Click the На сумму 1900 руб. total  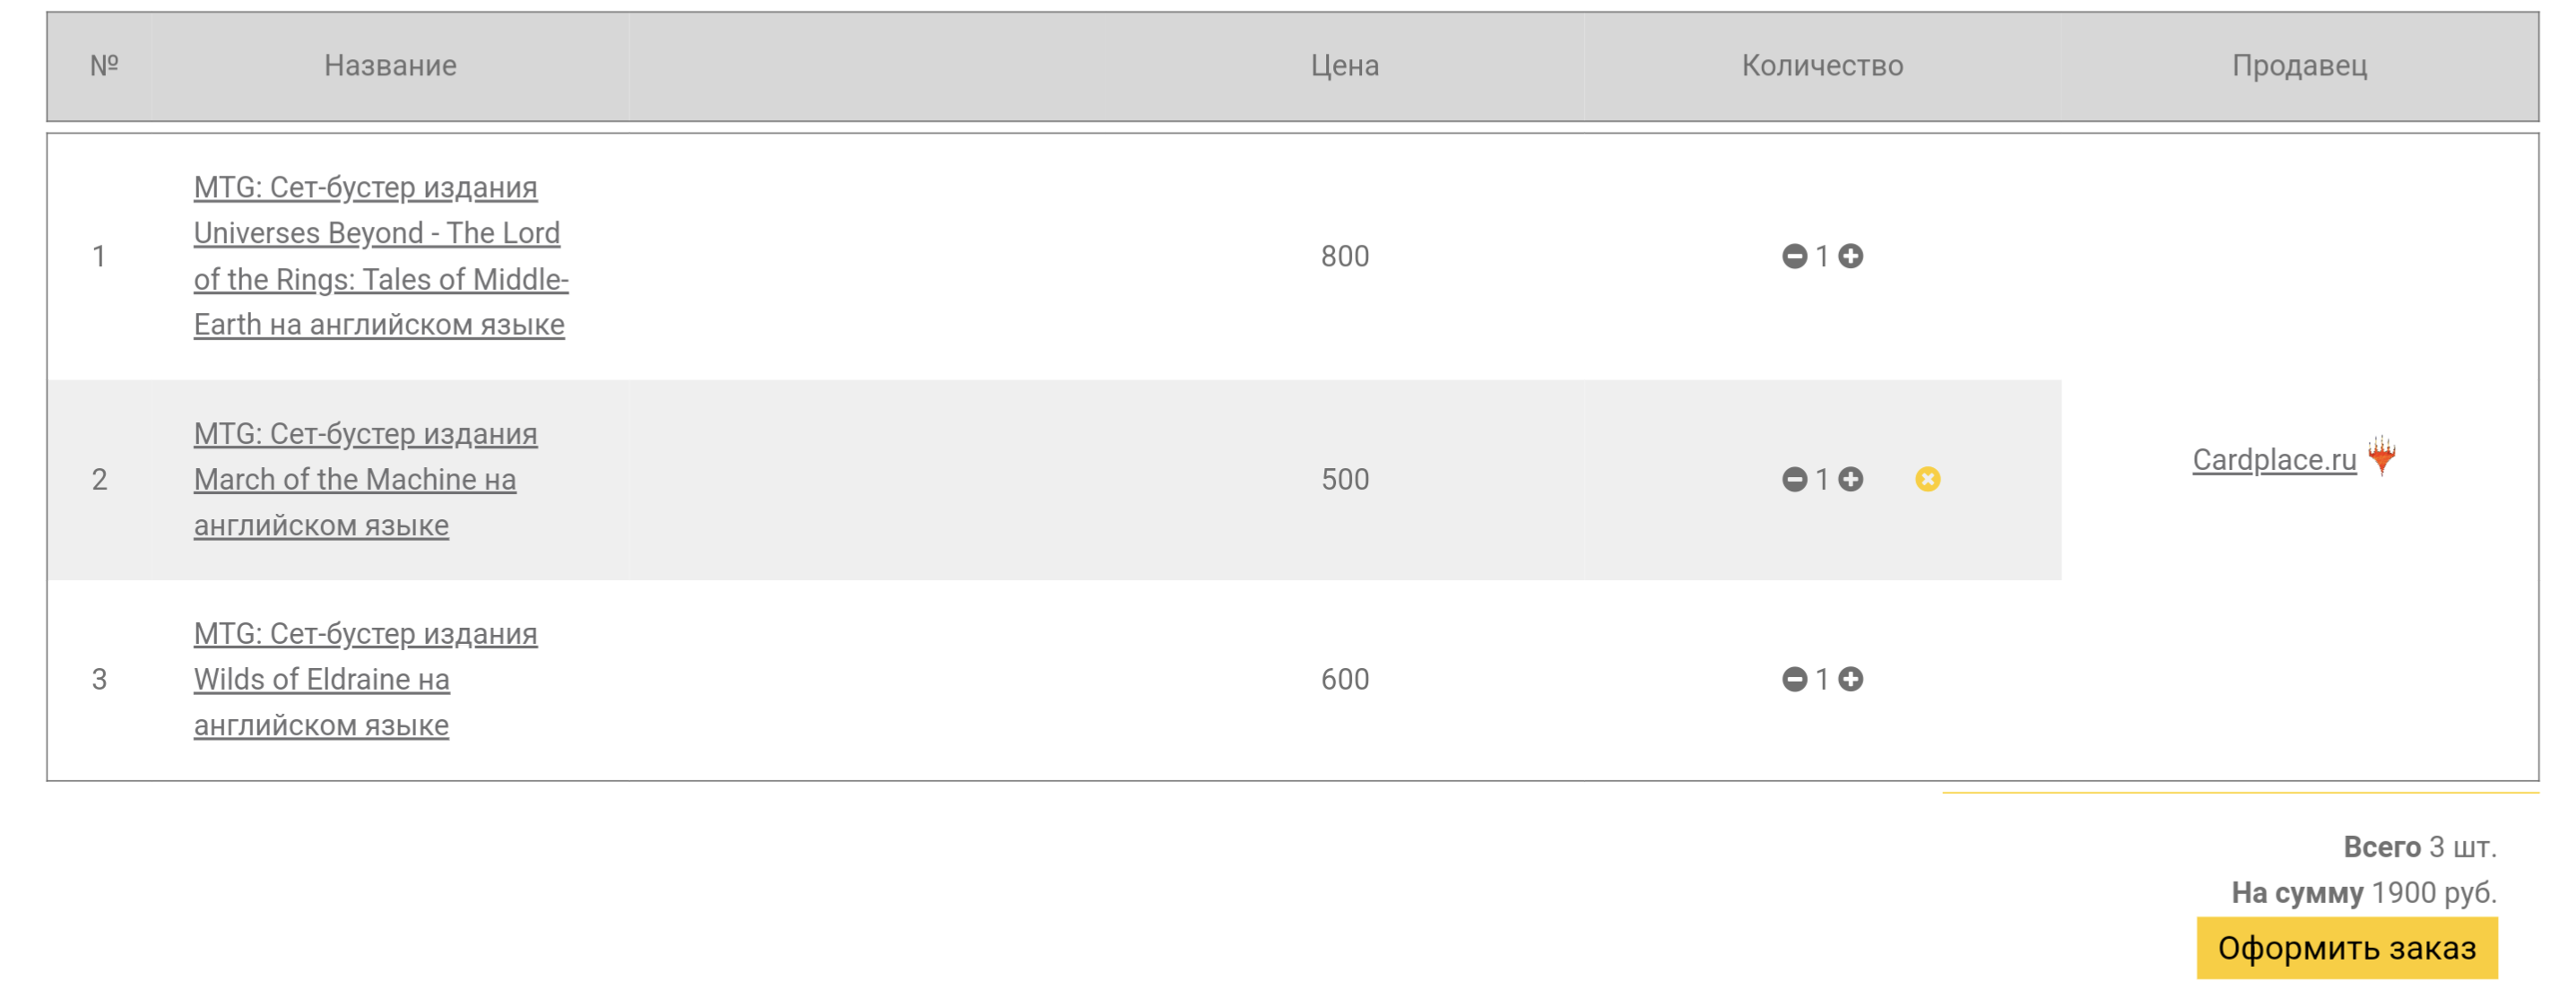pyautogui.click(x=2363, y=892)
